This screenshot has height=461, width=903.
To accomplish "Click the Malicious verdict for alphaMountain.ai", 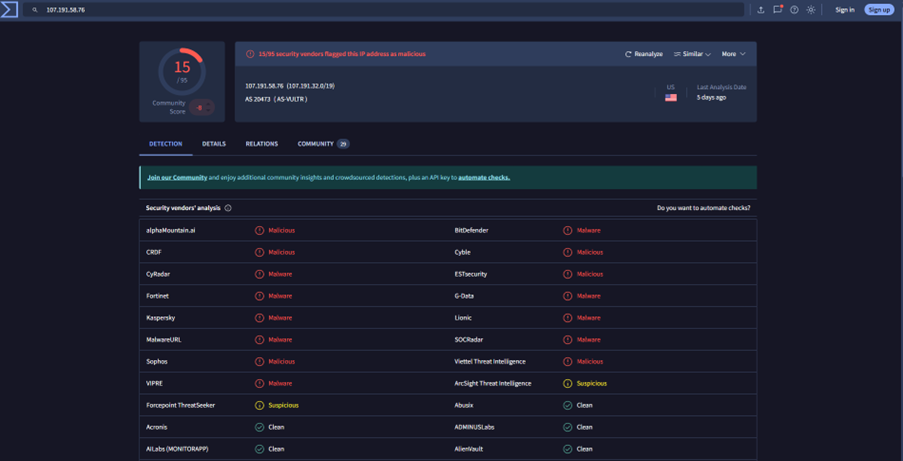I will tap(282, 230).
